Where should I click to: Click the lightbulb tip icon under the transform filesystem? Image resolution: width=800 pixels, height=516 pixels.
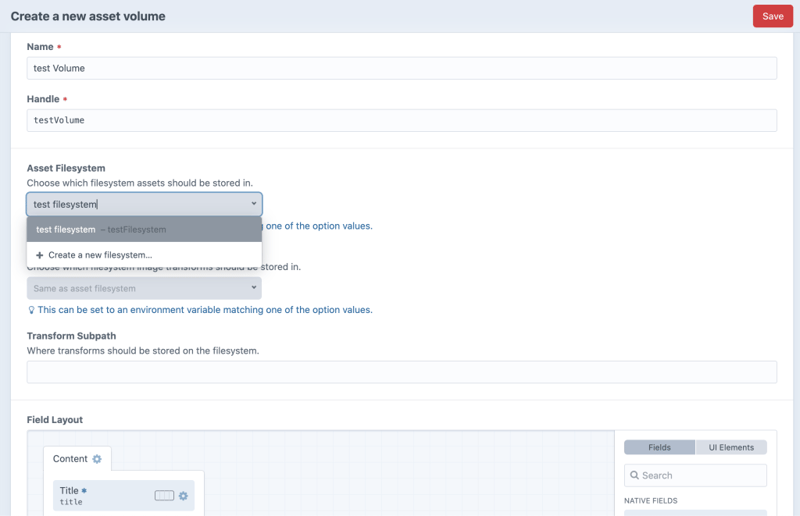pyautogui.click(x=31, y=310)
